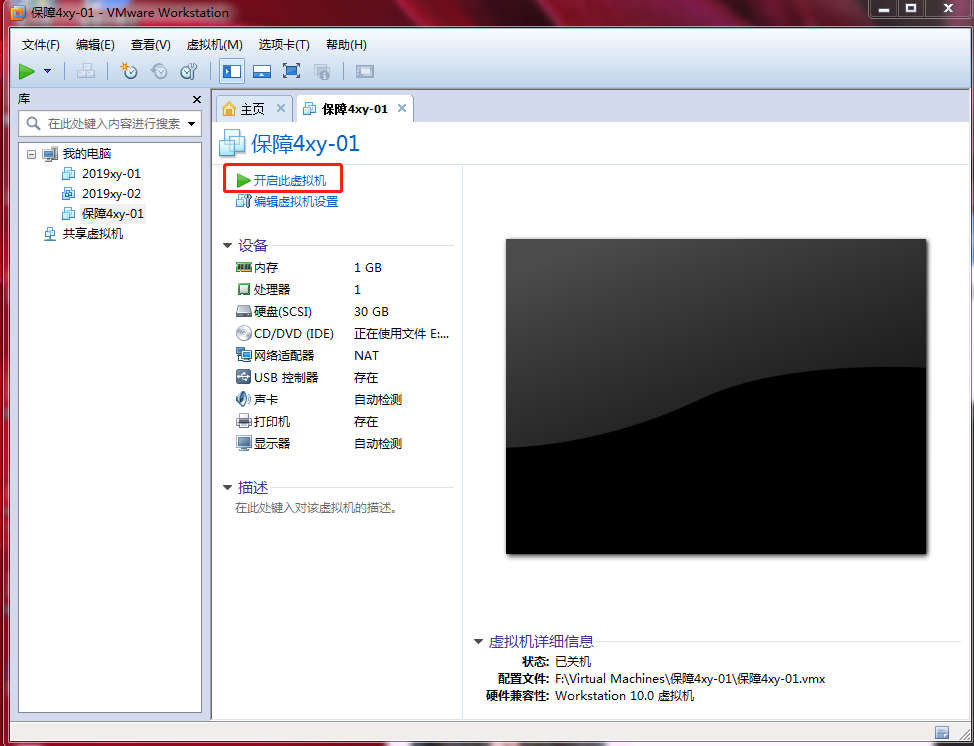
Task: Close the 库 library panel
Action: tap(197, 99)
